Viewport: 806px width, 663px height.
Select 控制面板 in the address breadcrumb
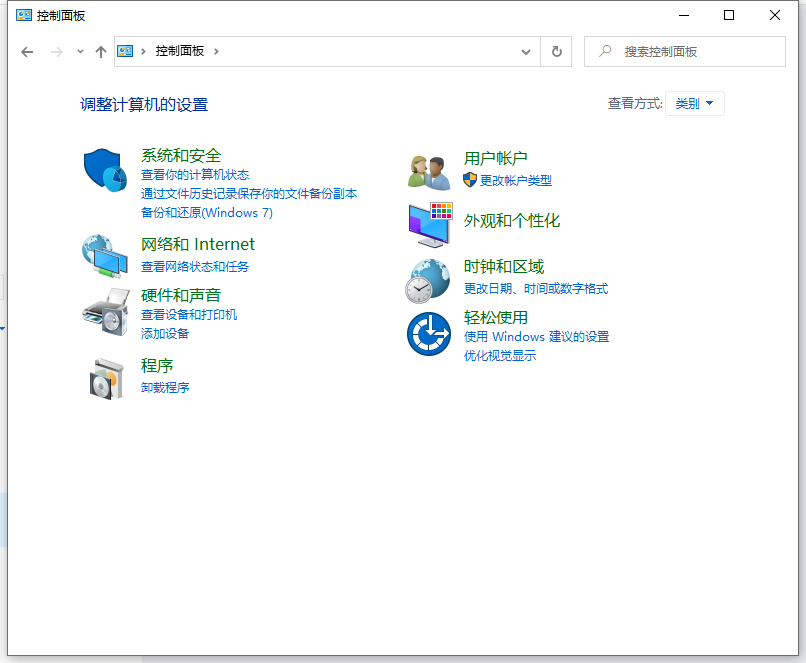179,51
